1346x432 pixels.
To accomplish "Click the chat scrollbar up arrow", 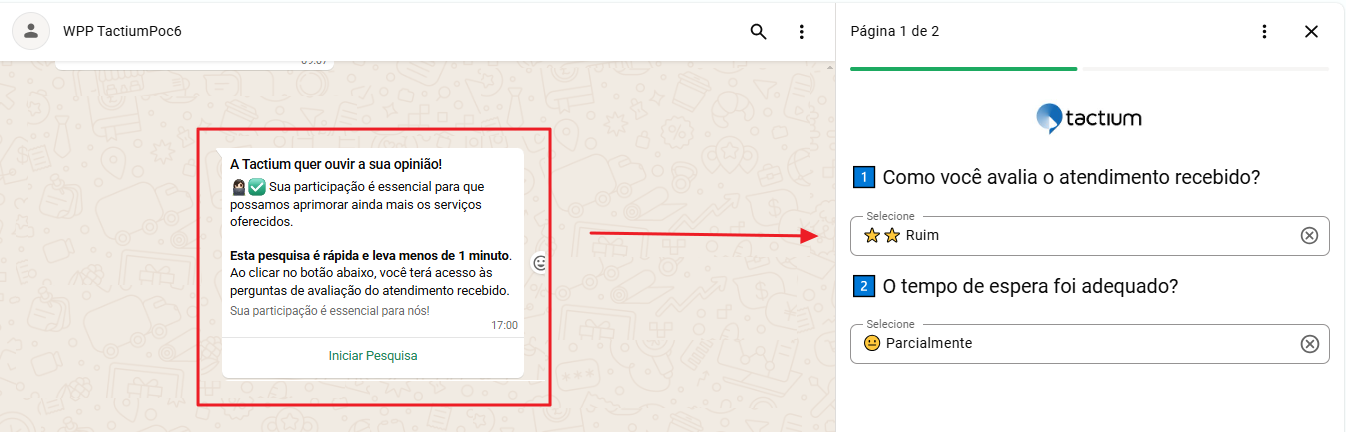I will click(x=828, y=68).
